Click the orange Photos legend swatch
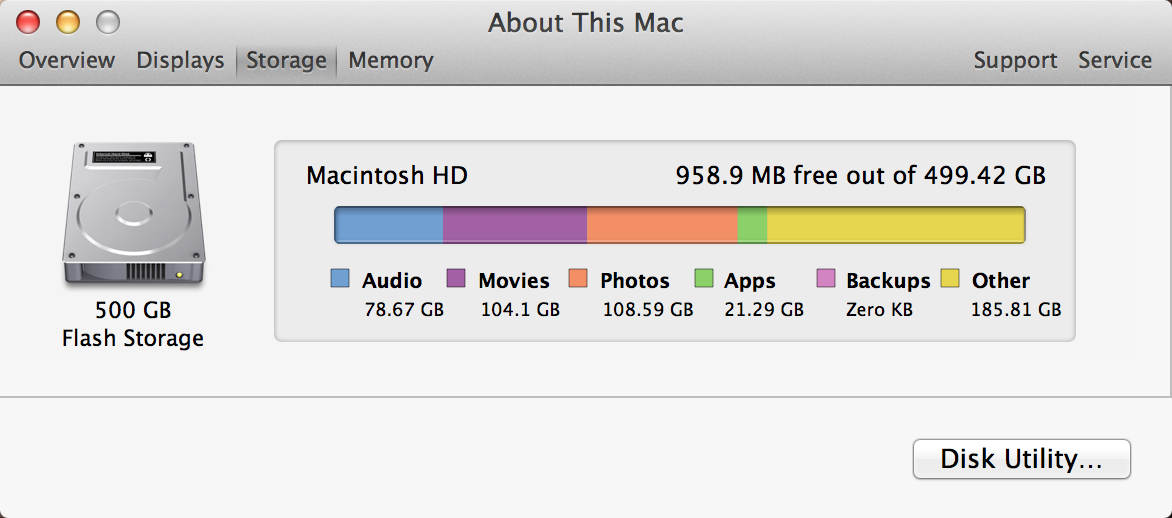1172x518 pixels. [579, 279]
